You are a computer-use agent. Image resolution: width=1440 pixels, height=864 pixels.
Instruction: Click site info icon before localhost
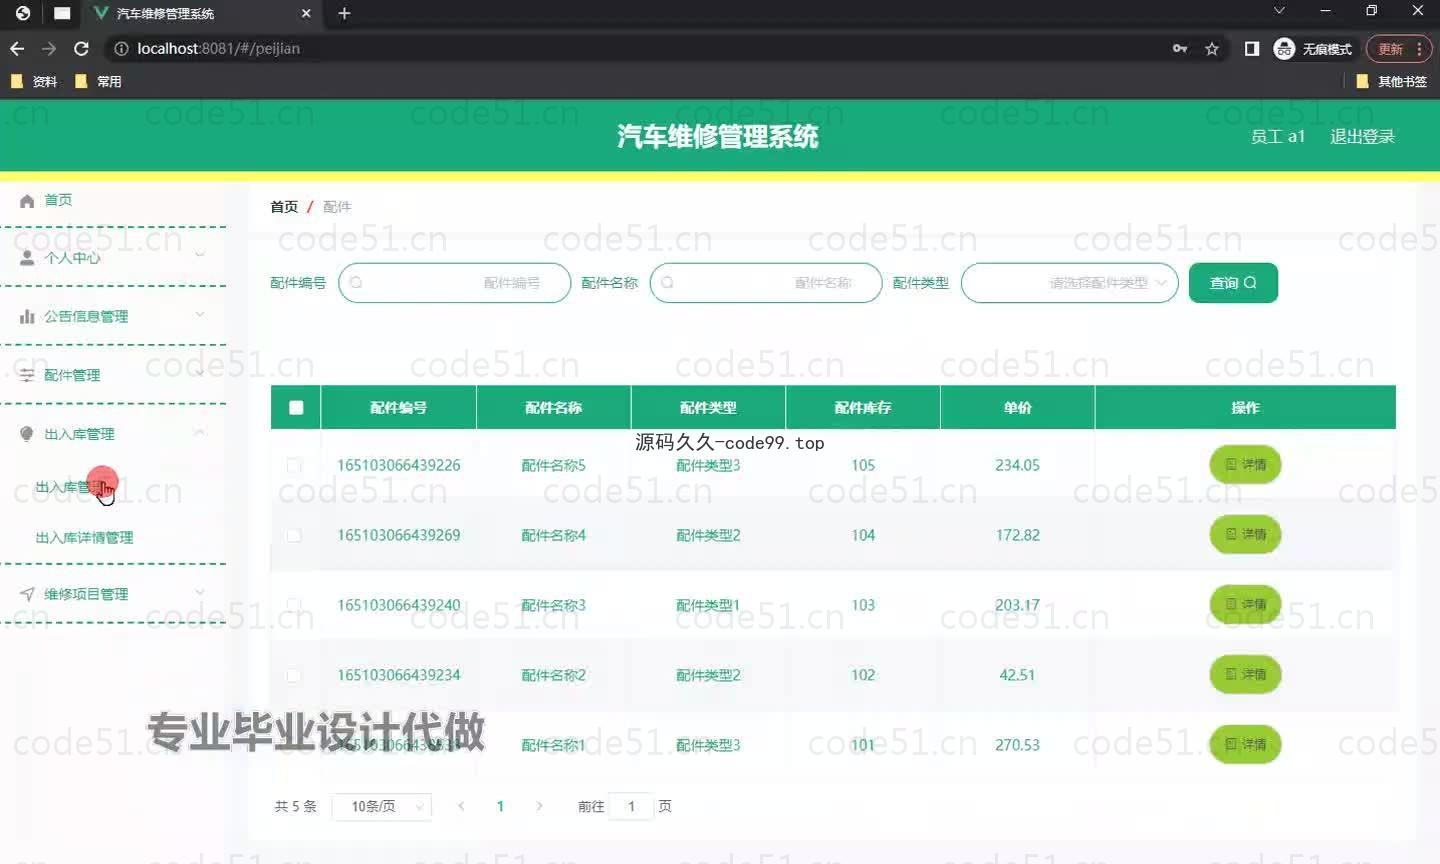[x=121, y=48]
